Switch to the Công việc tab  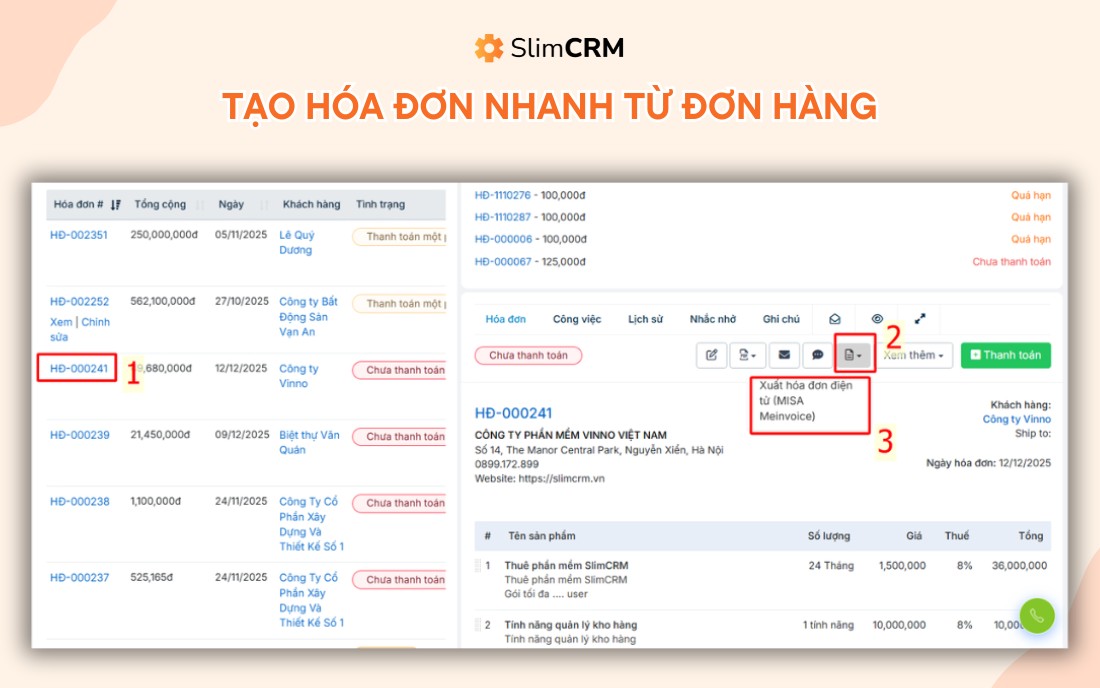coord(577,319)
